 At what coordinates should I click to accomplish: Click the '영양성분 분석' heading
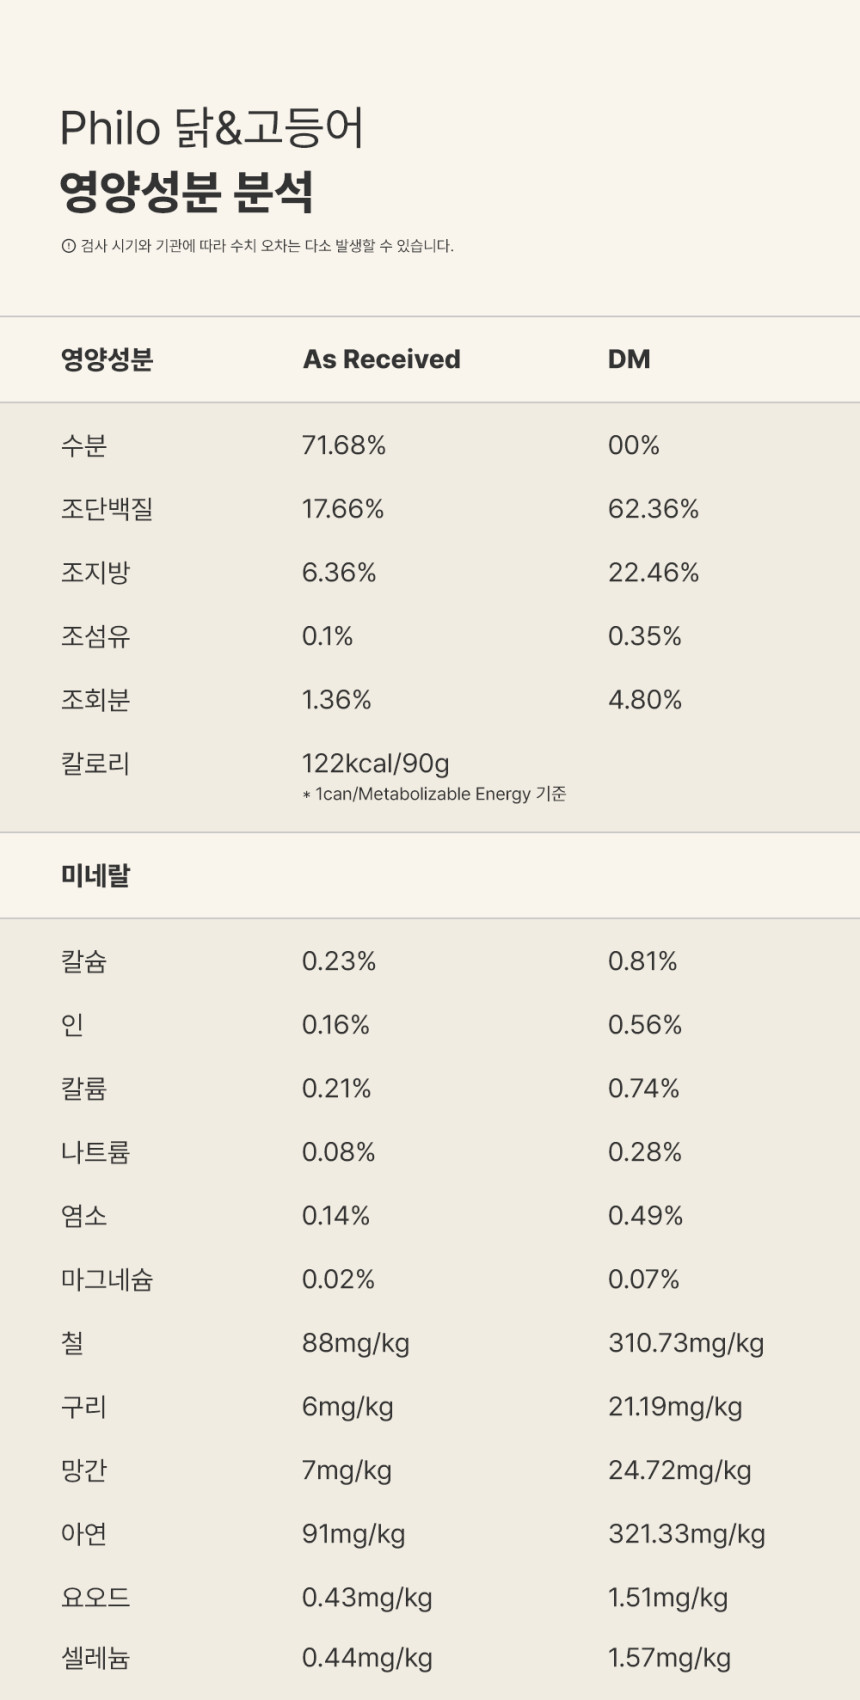tap(186, 192)
